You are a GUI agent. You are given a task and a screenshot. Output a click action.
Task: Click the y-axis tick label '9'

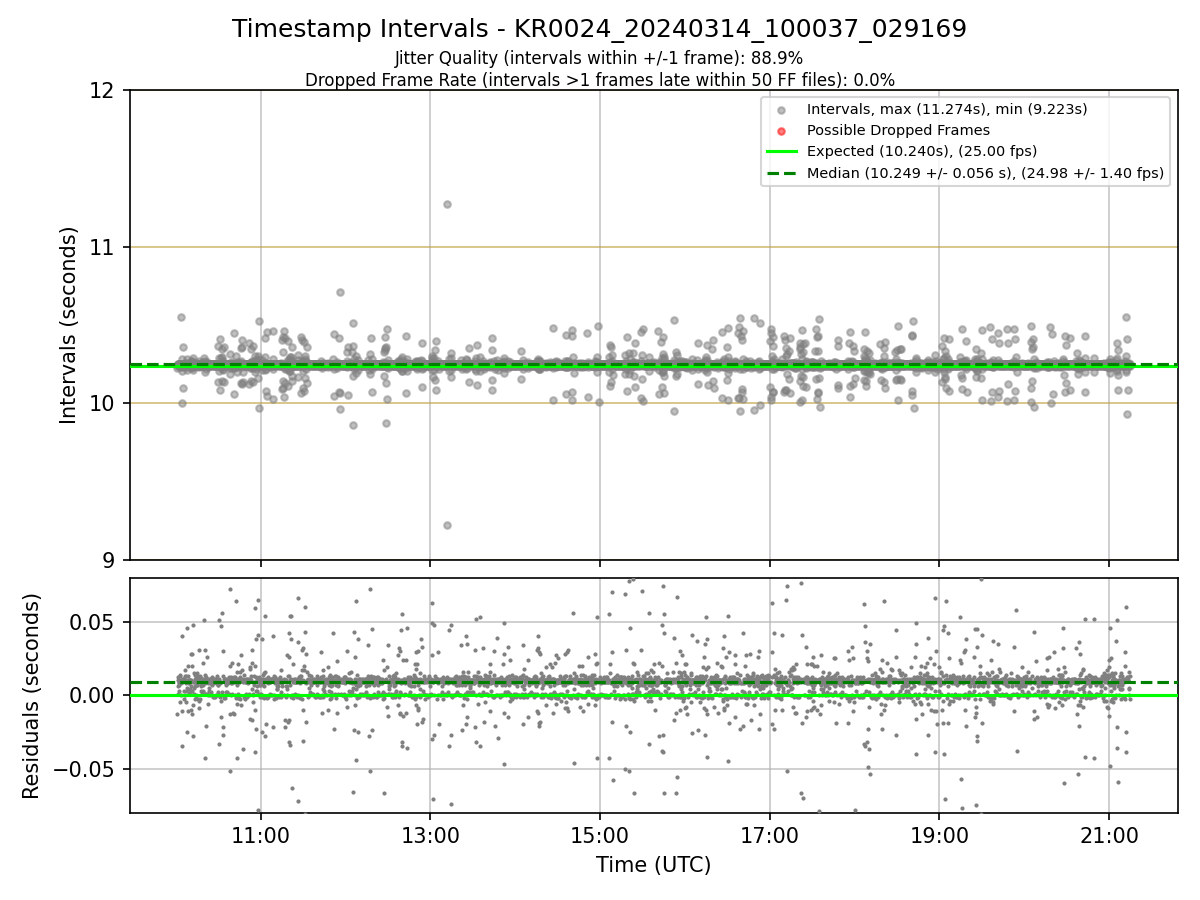pos(110,560)
